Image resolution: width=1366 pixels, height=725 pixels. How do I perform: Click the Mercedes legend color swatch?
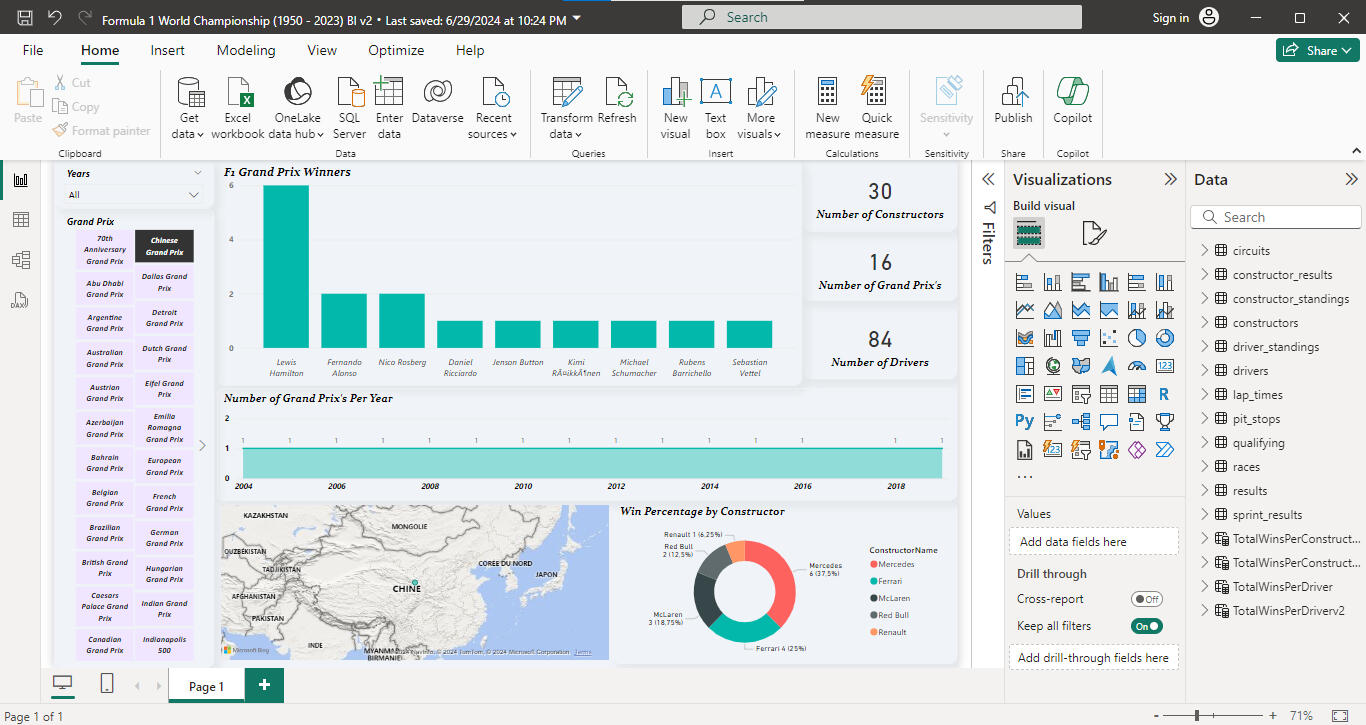[x=874, y=564]
